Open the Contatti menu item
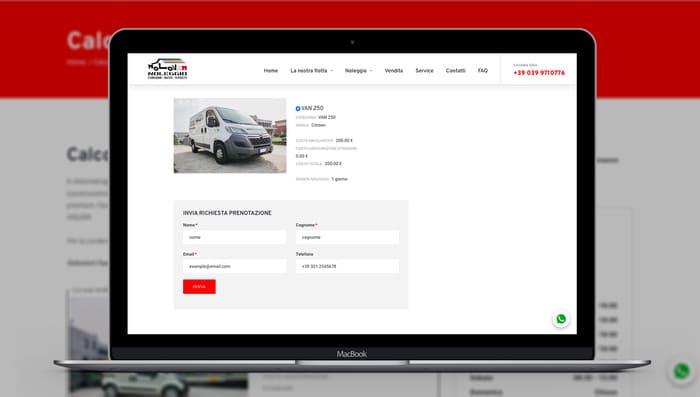Image resolution: width=700 pixels, height=397 pixels. 455,71
